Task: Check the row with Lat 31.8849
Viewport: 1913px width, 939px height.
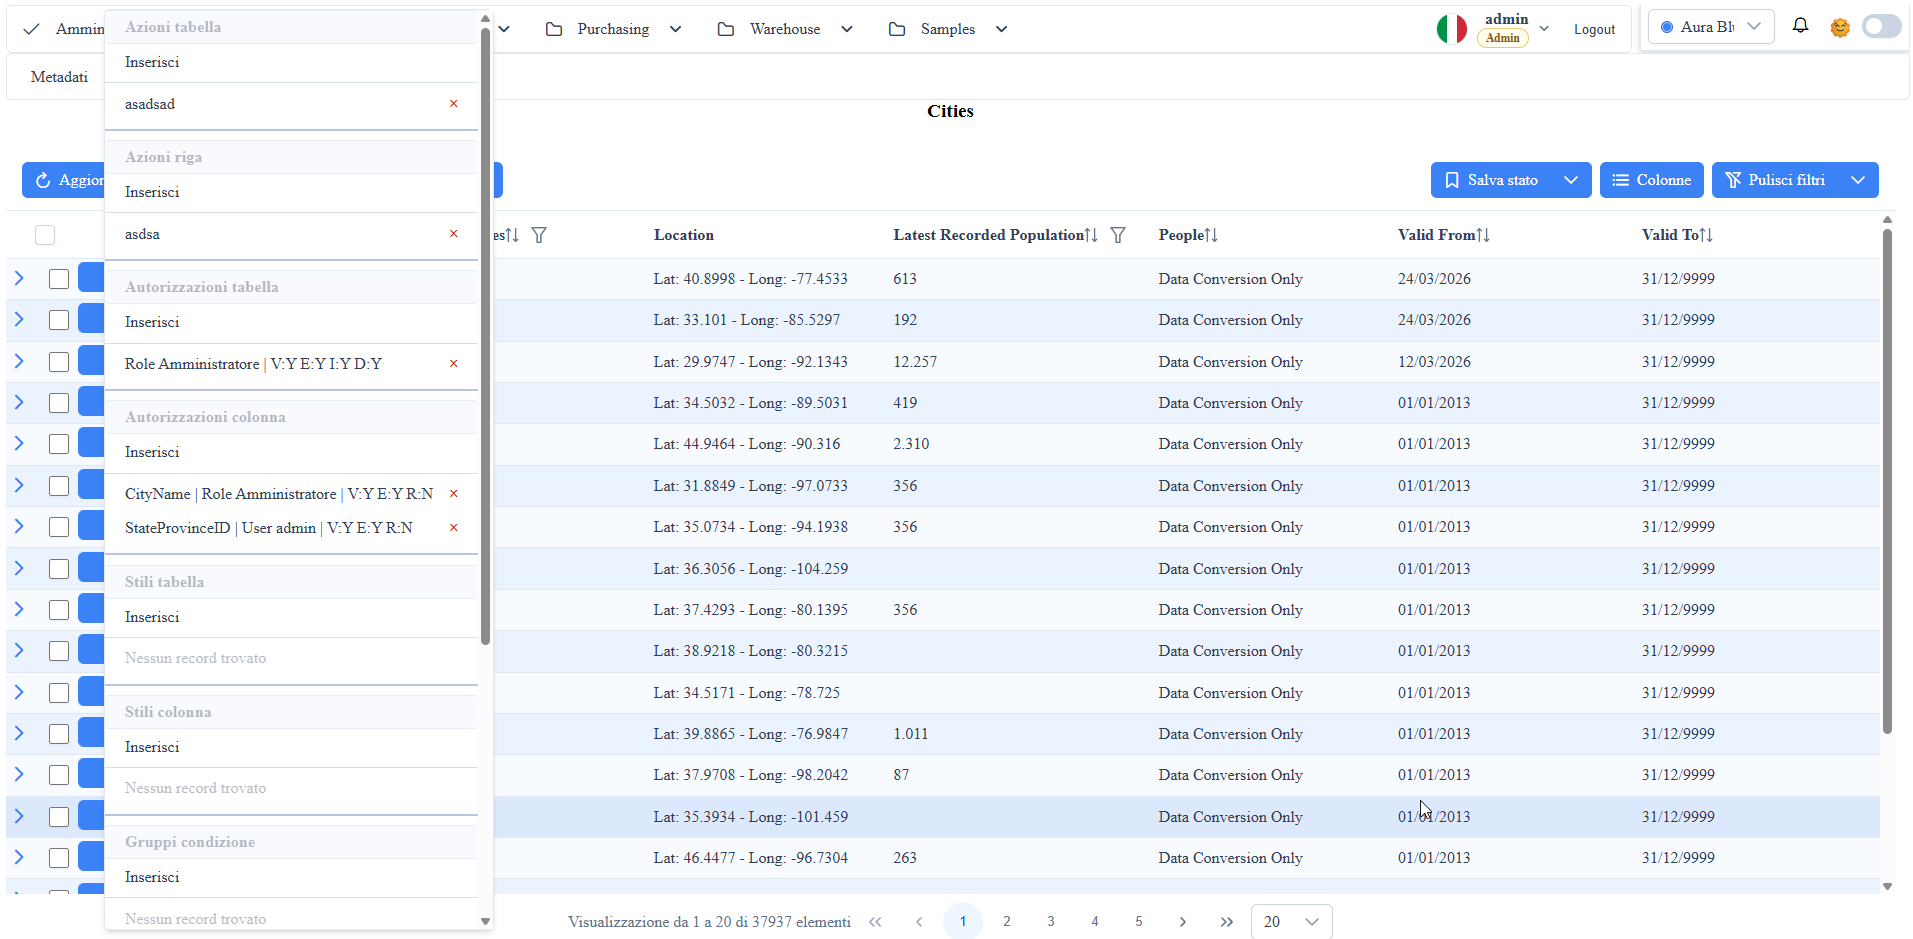Action: pos(59,486)
